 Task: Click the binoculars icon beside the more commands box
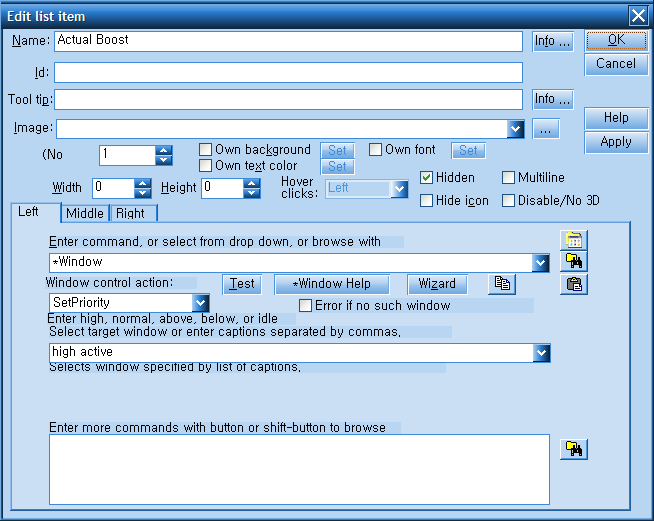coord(574,449)
